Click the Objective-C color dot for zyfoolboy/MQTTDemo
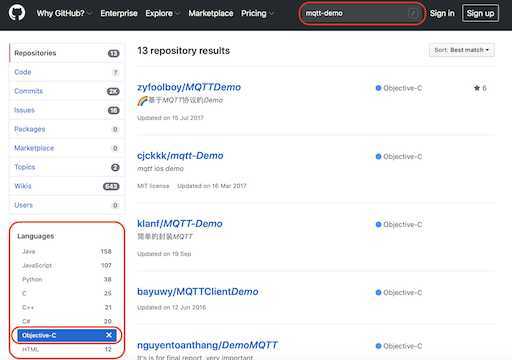 click(x=378, y=88)
